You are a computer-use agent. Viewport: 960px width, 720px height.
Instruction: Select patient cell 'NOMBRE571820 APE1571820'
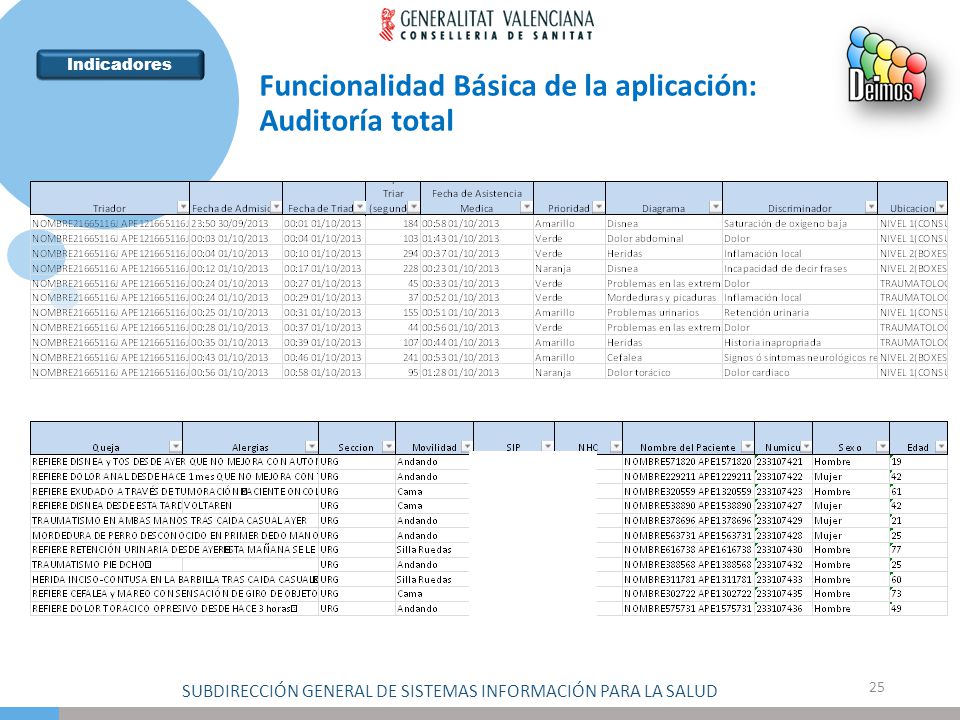click(x=688, y=462)
